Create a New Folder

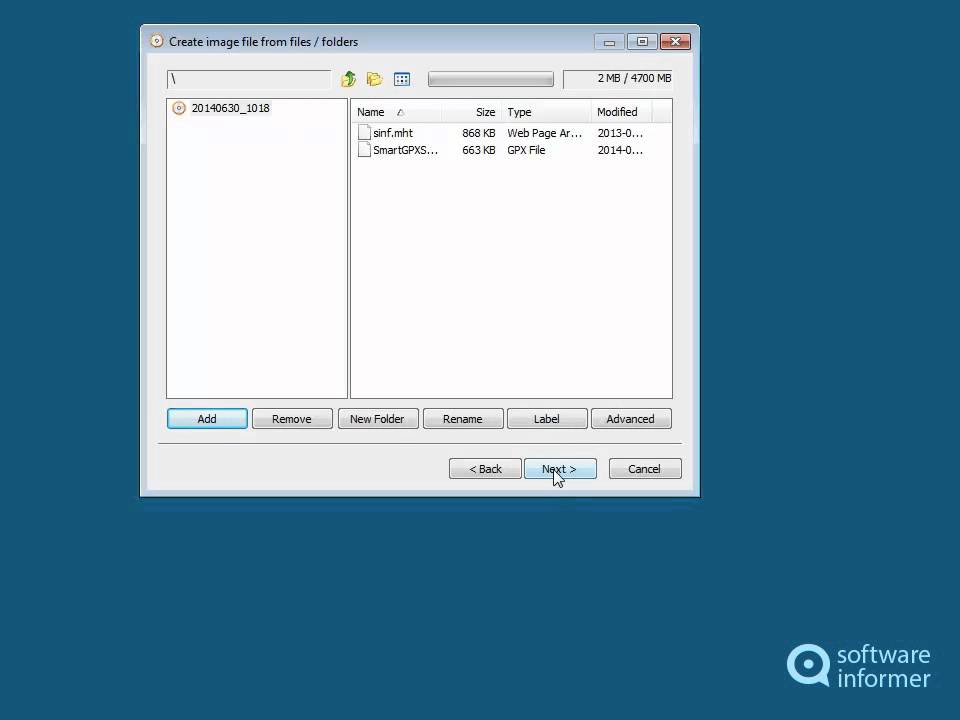[x=378, y=419]
